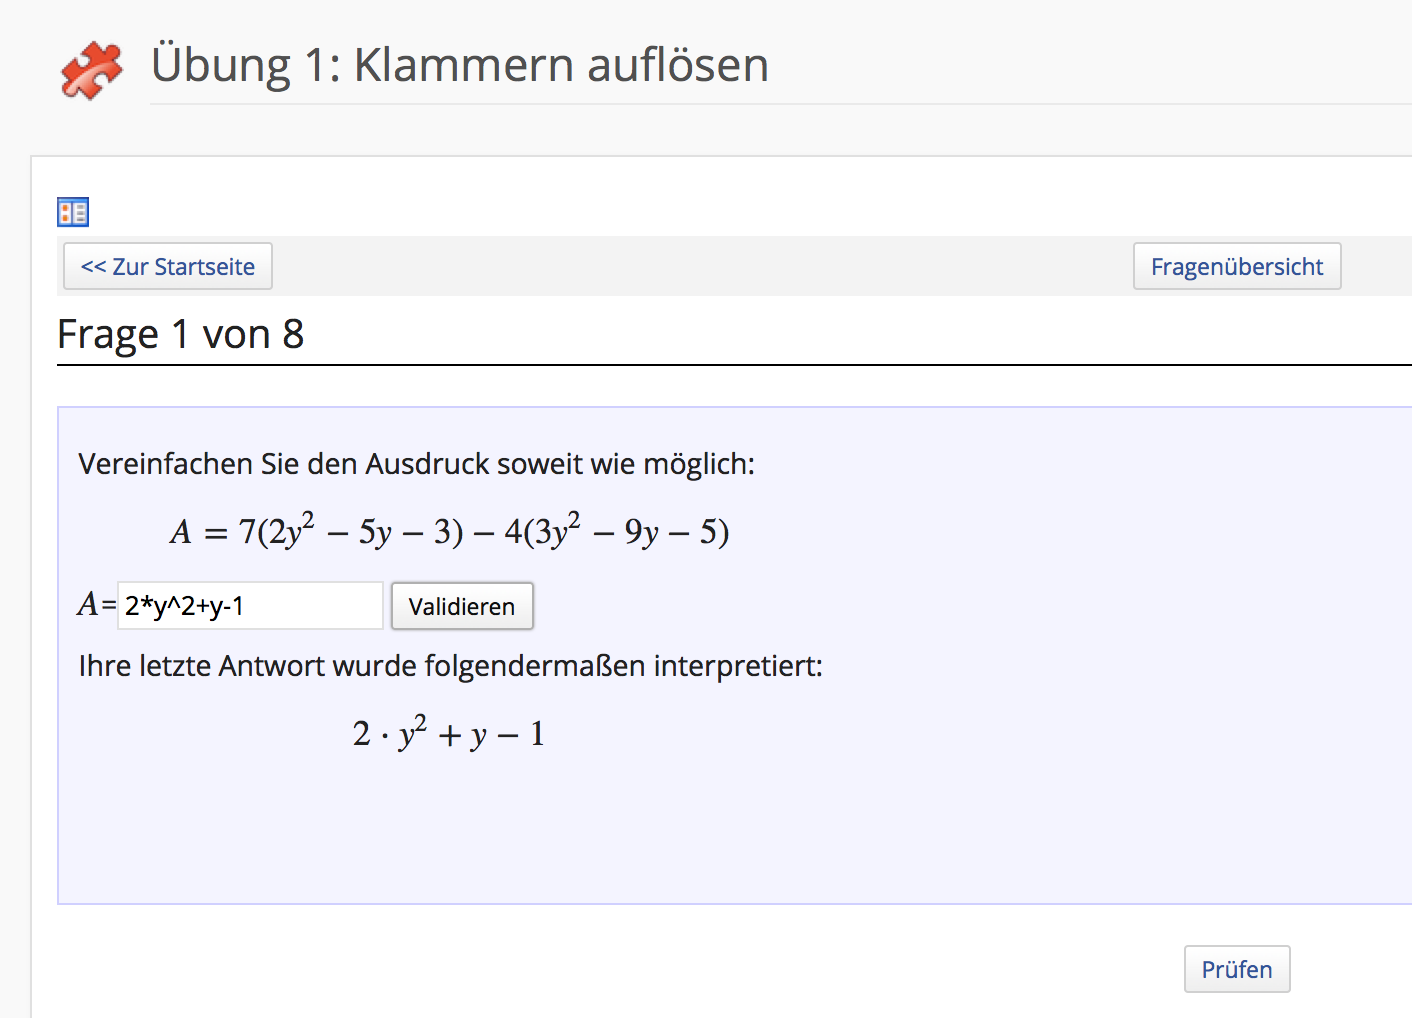Open the Fragenübersicht question overview
This screenshot has width=1412, height=1018.
[1236, 267]
